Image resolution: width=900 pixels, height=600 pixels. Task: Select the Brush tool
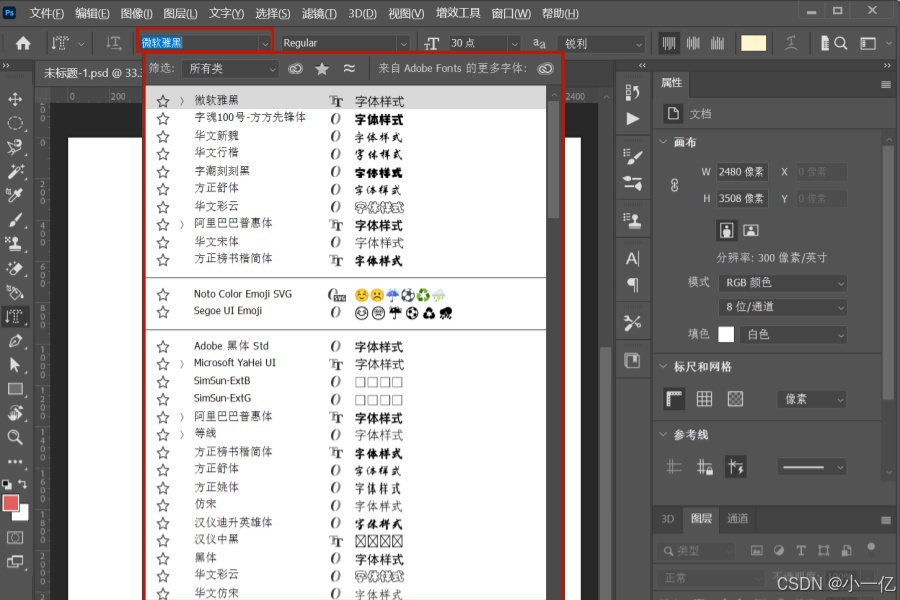click(x=15, y=220)
